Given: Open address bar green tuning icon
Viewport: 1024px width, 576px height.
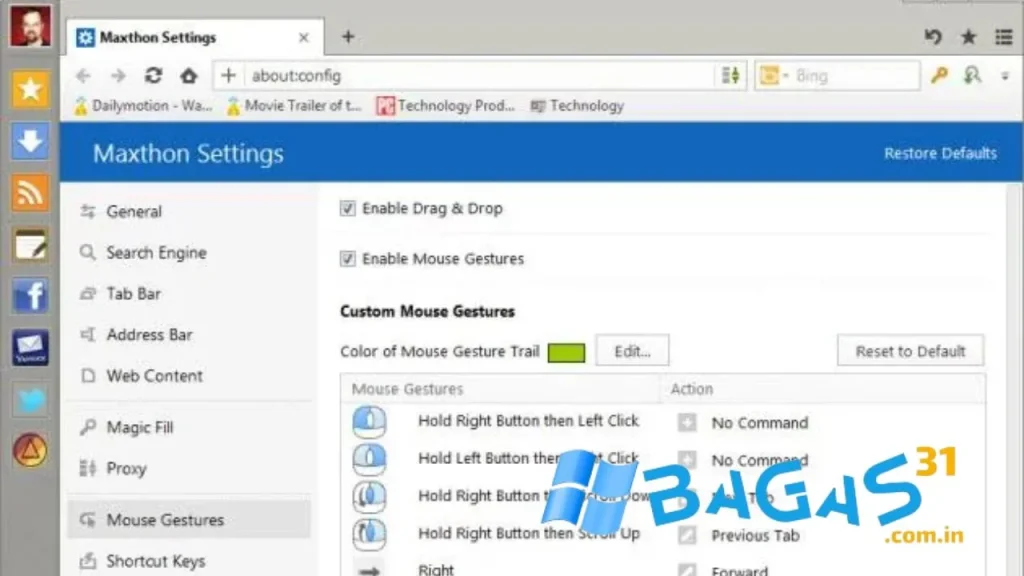Looking at the screenshot, I should [730, 76].
